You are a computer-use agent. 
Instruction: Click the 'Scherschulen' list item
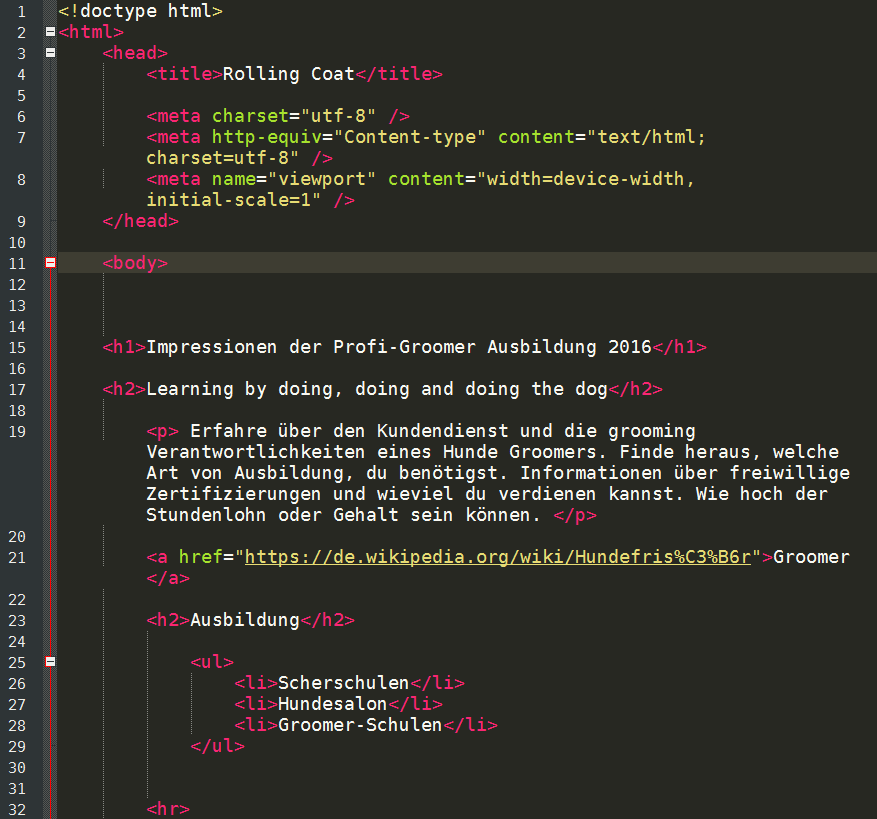[343, 682]
